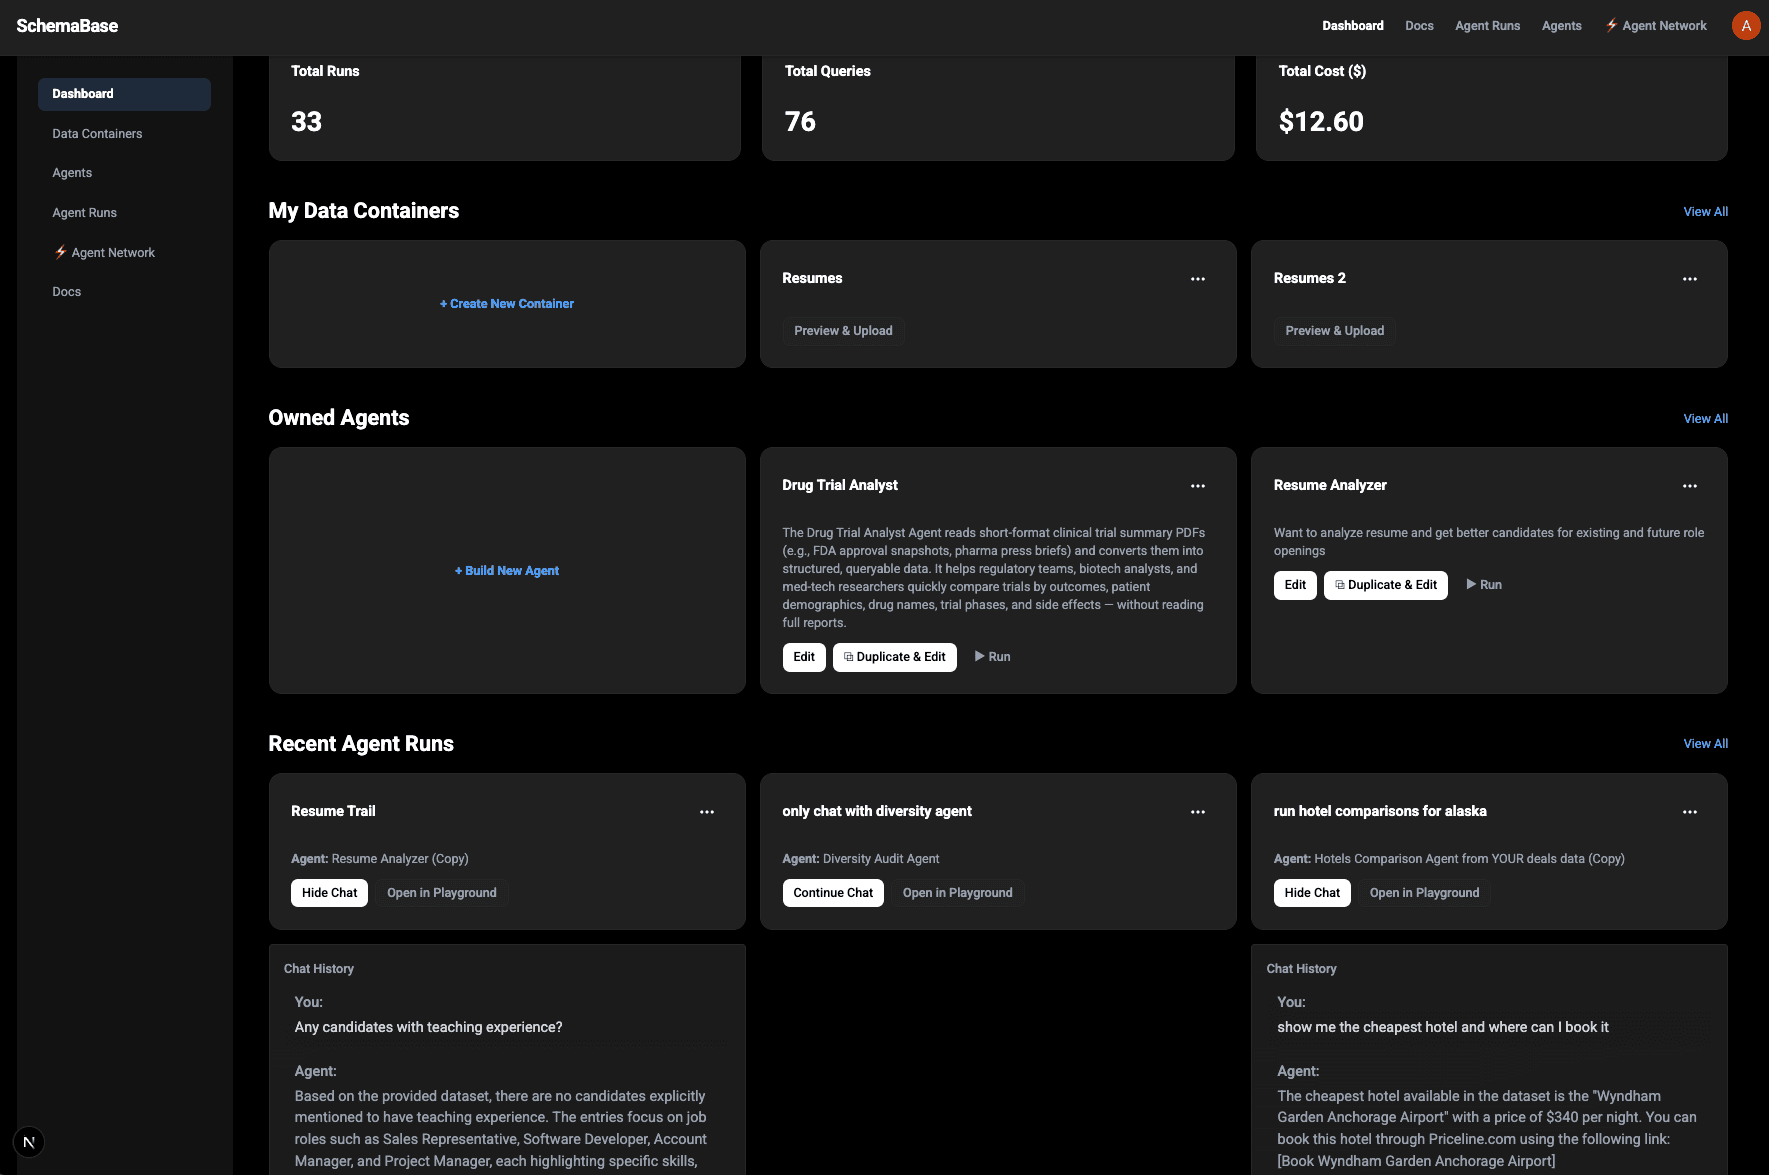
Task: View all Owned Agents
Action: click(x=1705, y=418)
